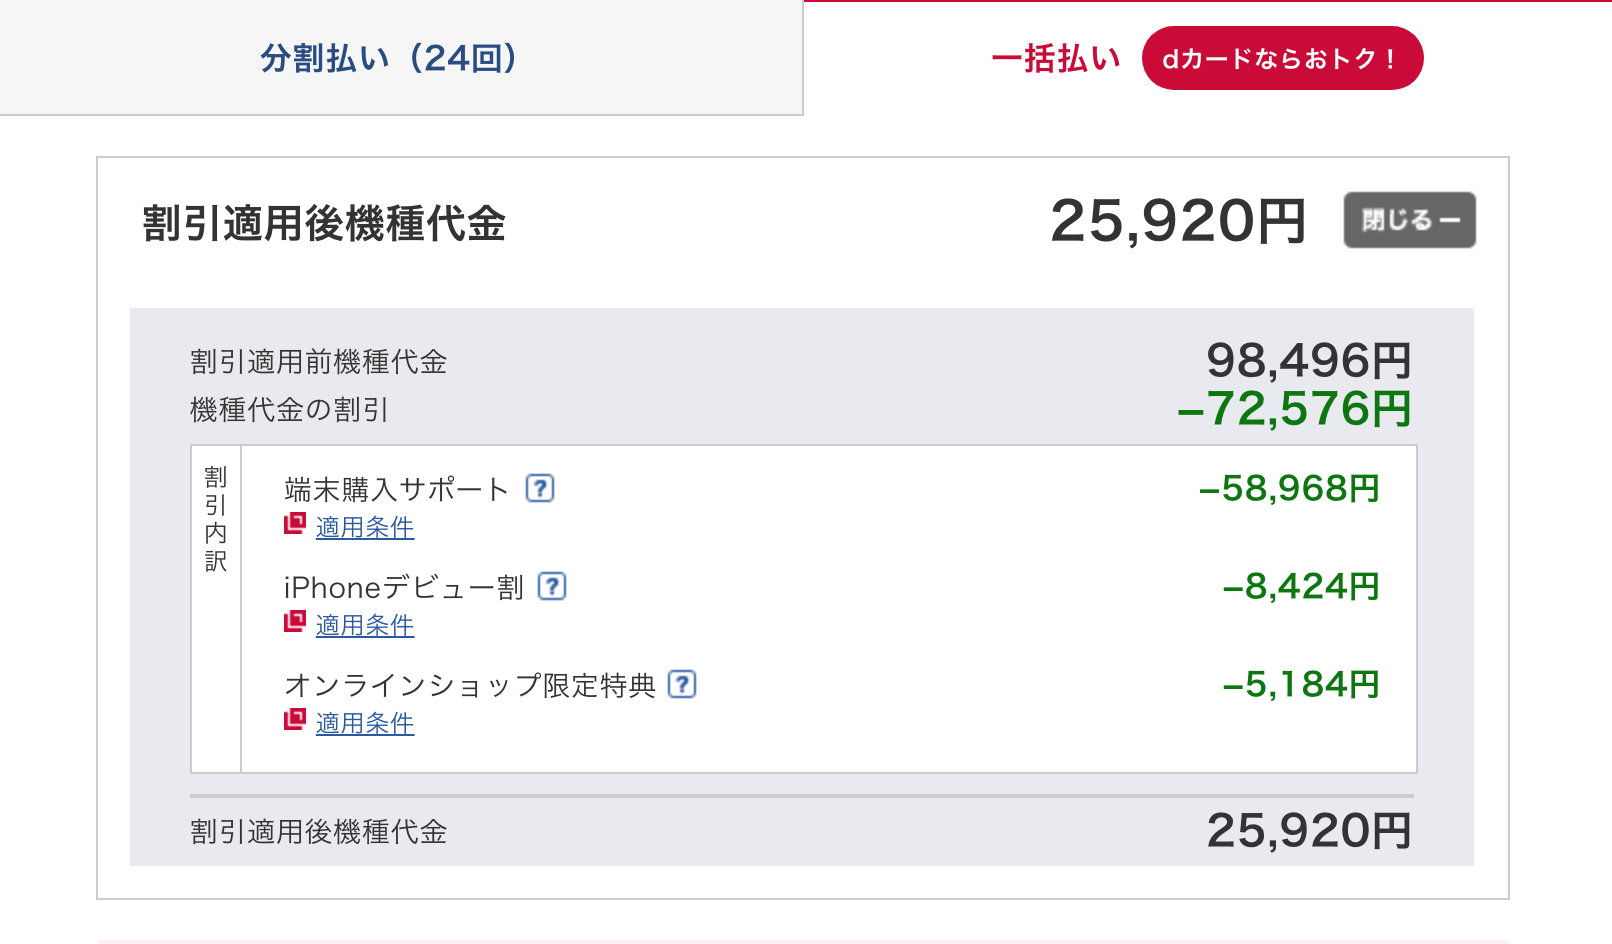Click the 25,920円 price next to 閉じる

click(x=1178, y=221)
